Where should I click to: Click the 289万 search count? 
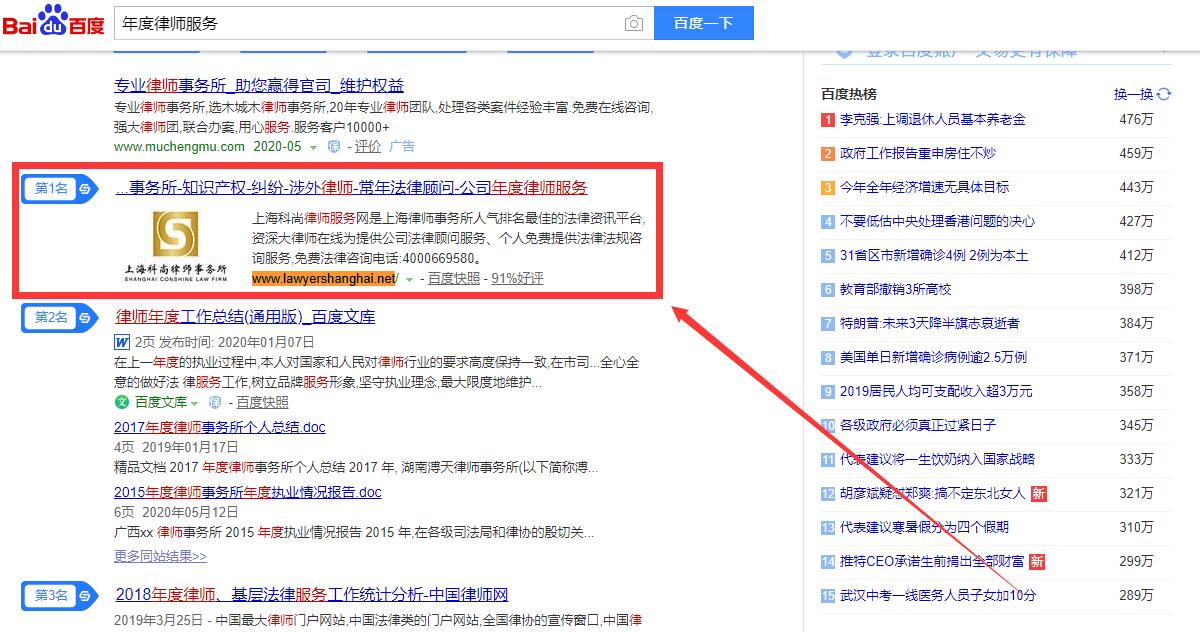point(1136,595)
